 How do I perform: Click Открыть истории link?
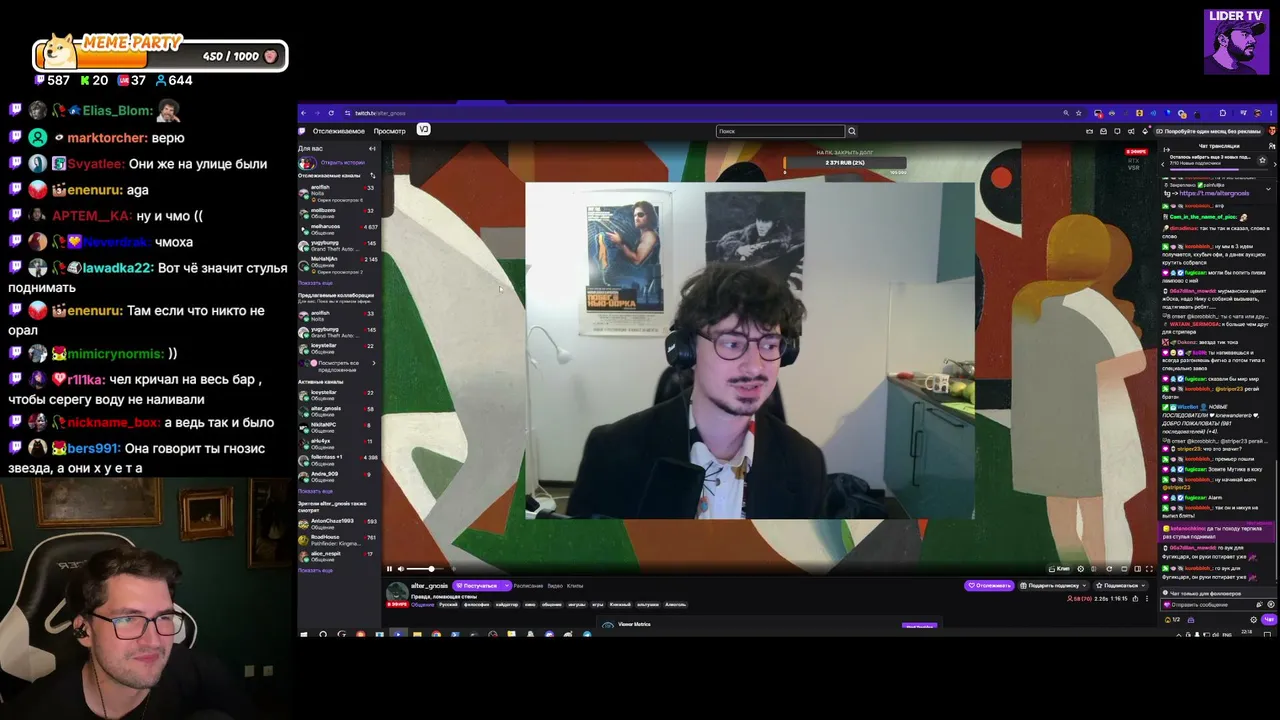[x=342, y=162]
